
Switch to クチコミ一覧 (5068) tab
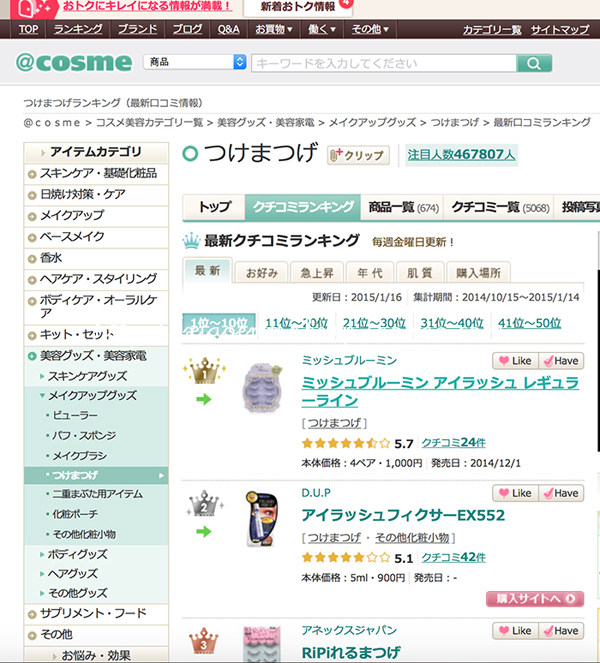click(x=500, y=207)
